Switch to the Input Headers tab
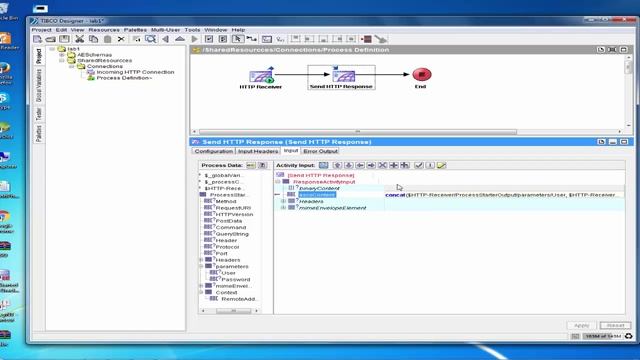 (258, 151)
